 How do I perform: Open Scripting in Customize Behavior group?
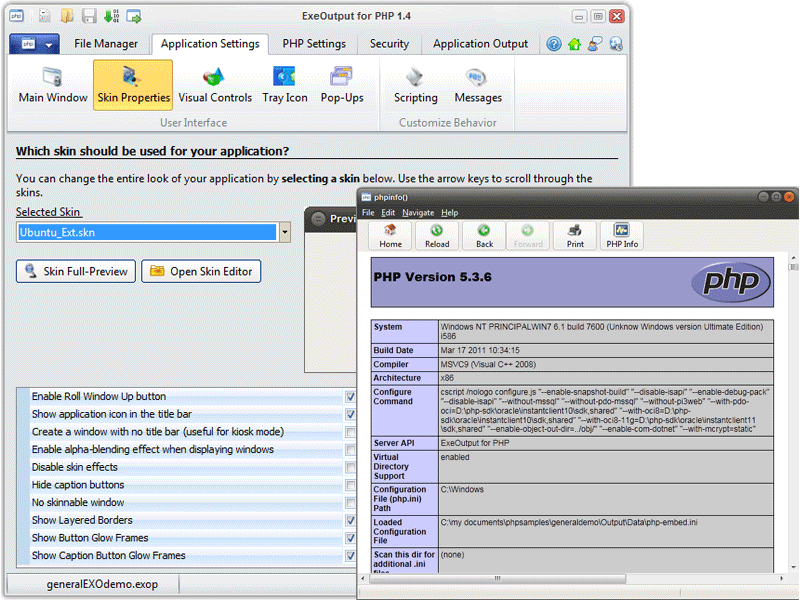click(x=415, y=85)
